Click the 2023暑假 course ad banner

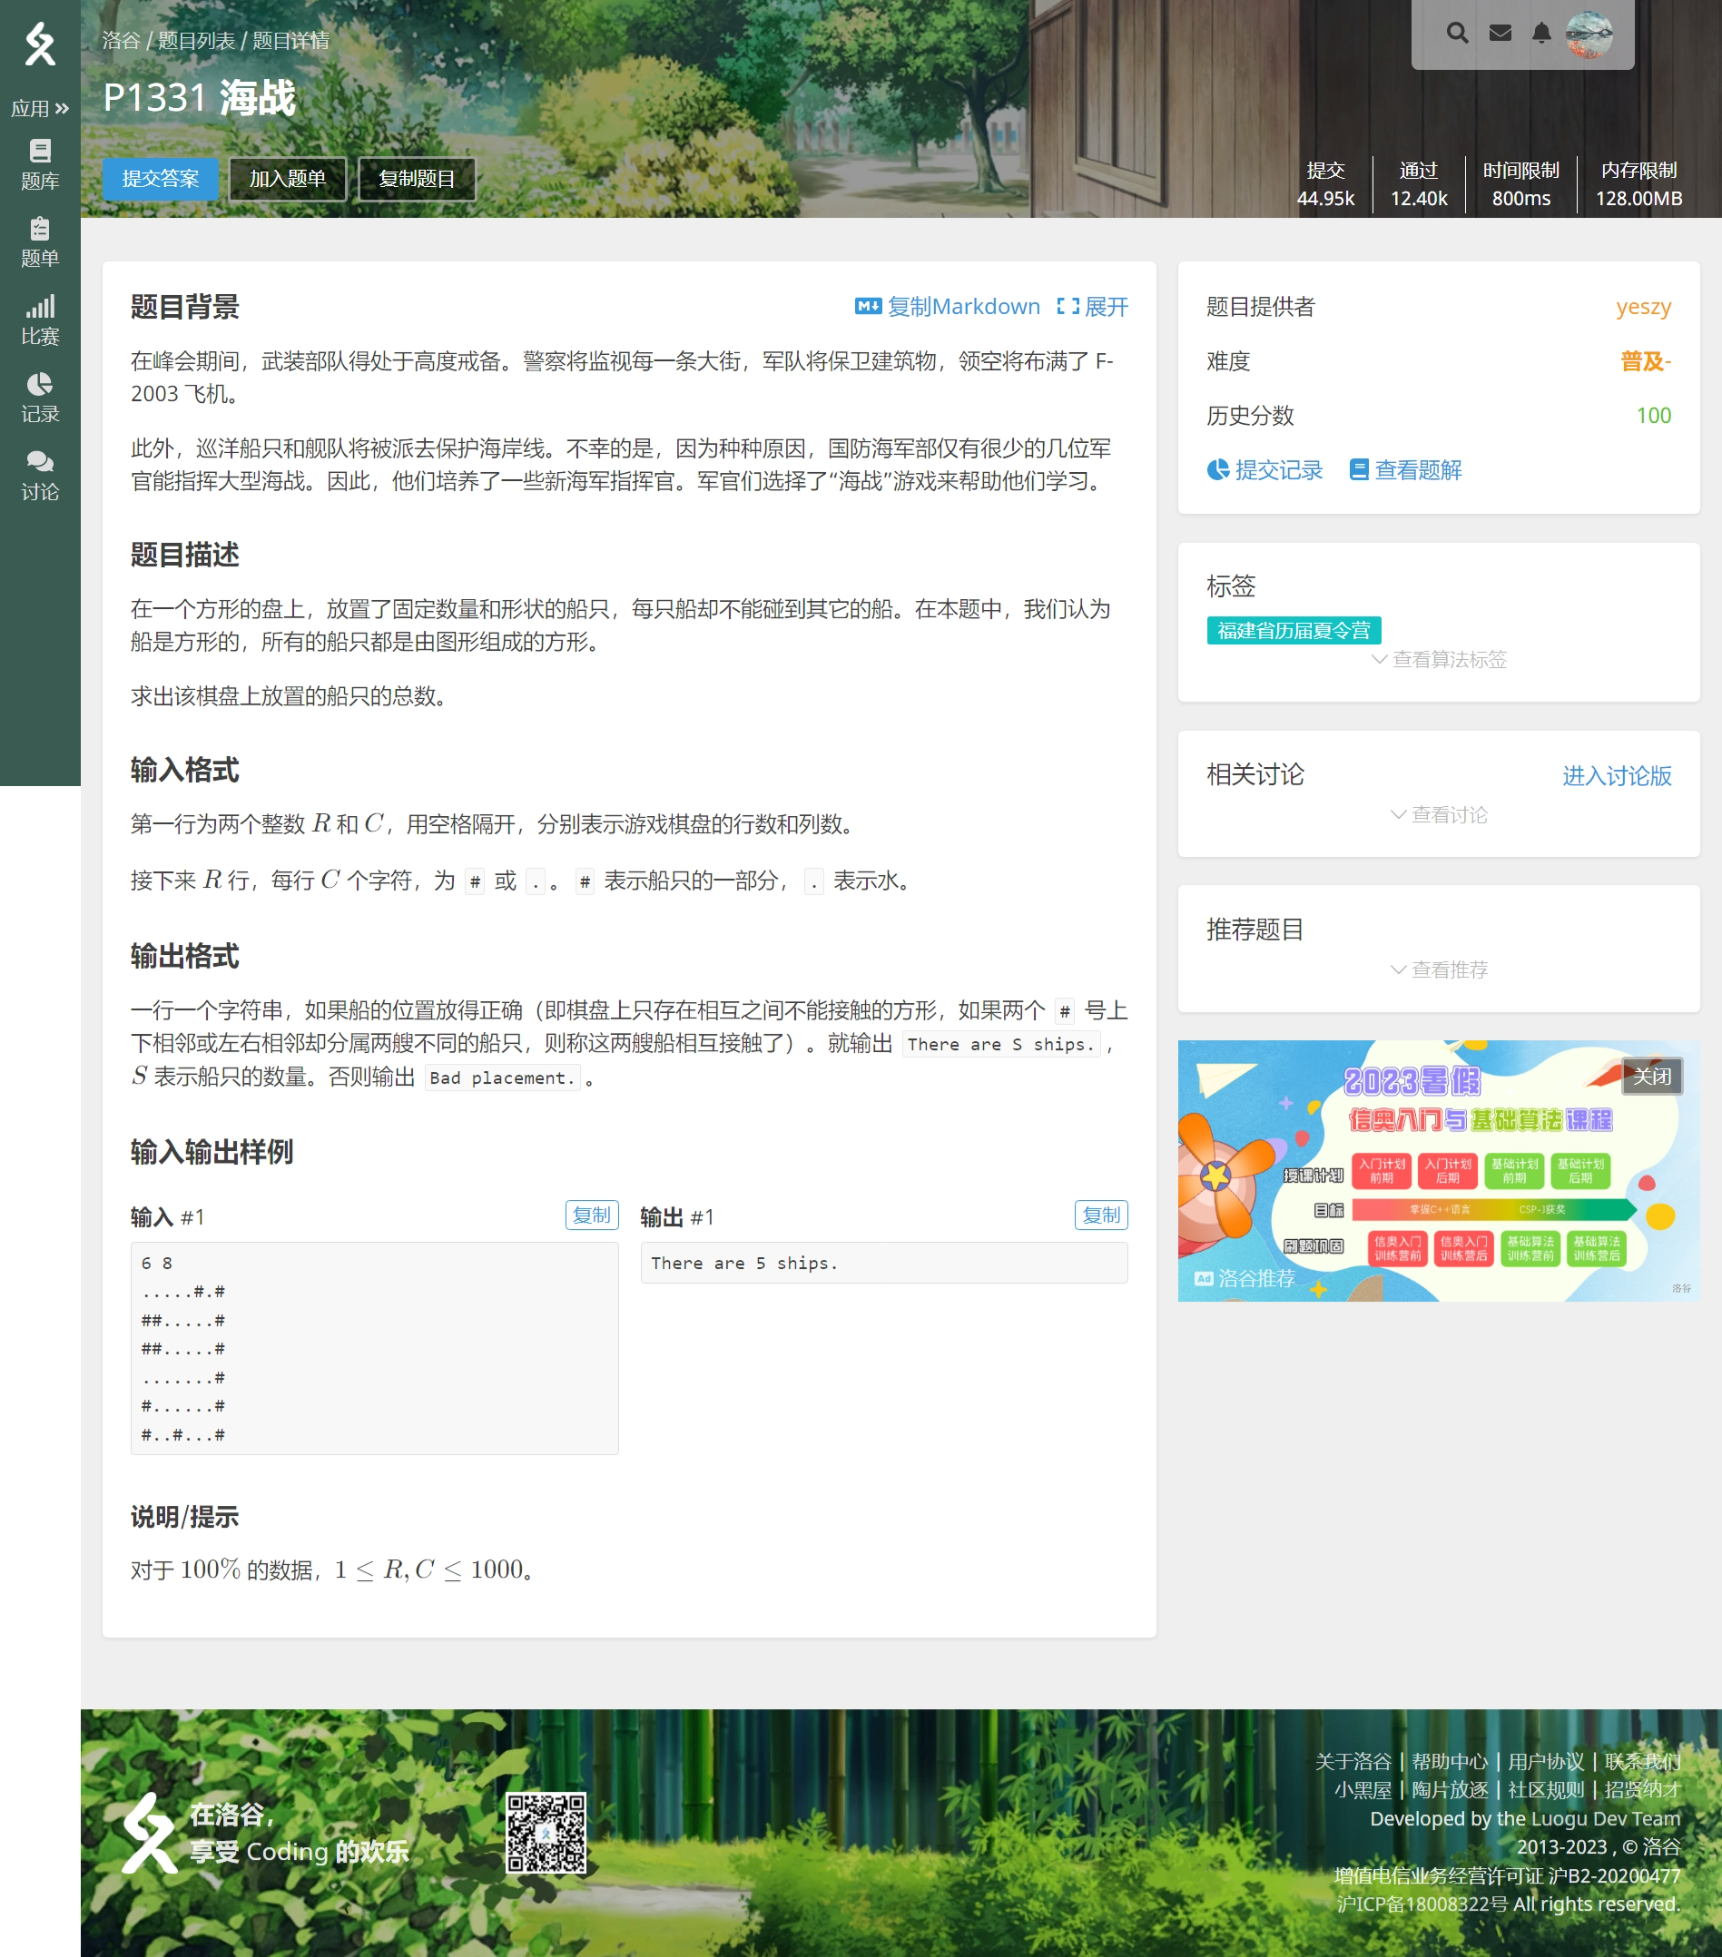point(1438,1170)
